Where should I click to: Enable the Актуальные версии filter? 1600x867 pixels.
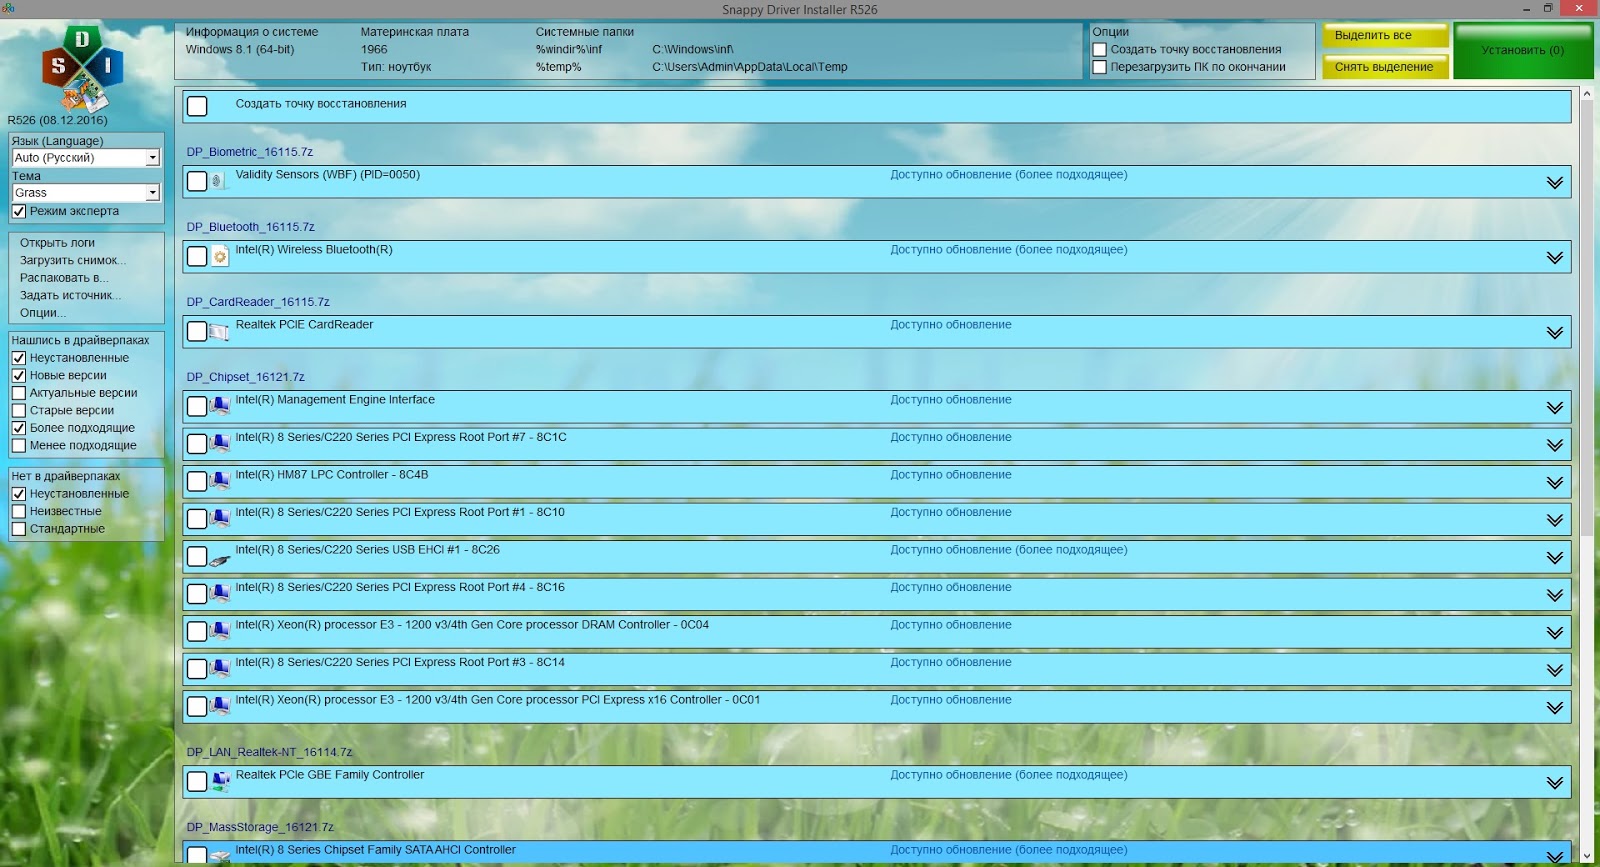(x=19, y=393)
